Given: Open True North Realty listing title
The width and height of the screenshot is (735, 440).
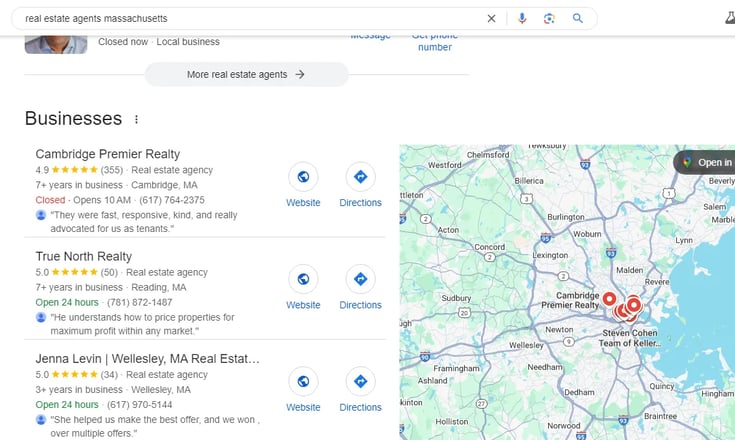Looking at the screenshot, I should click(84, 256).
